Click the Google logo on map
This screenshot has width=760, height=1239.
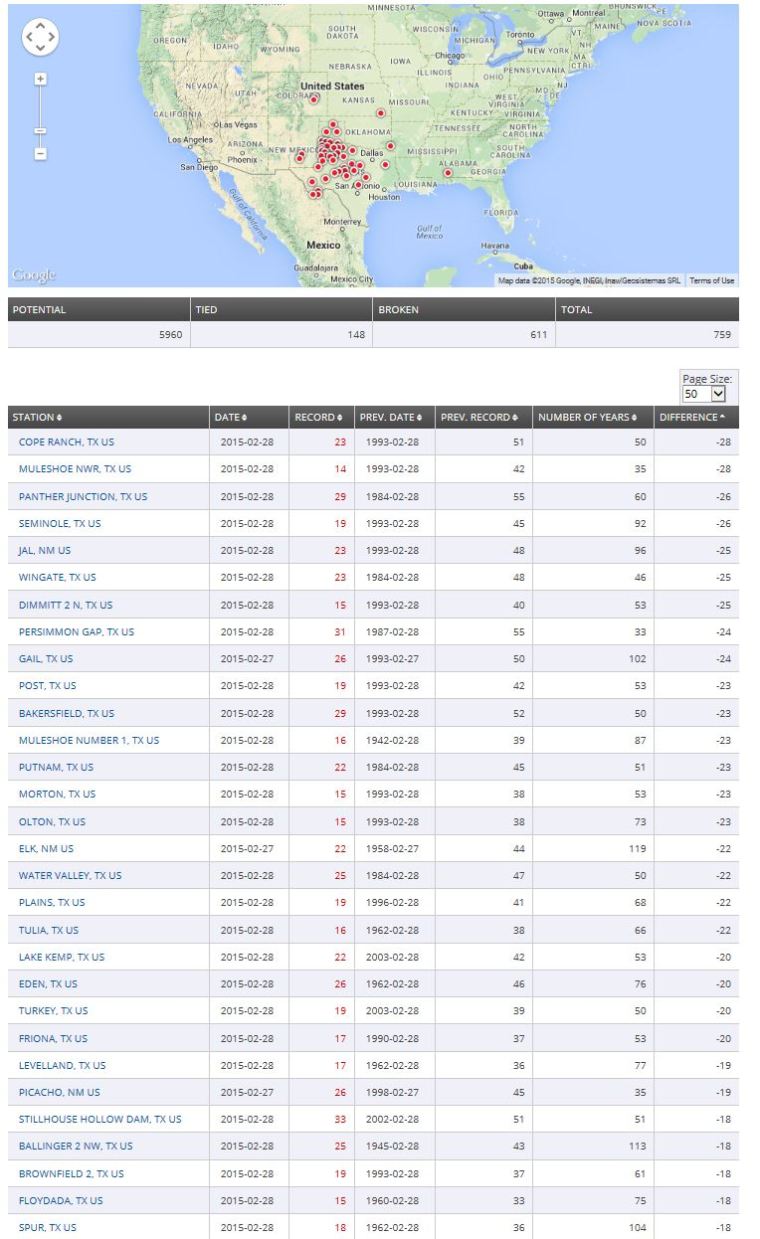tap(35, 275)
